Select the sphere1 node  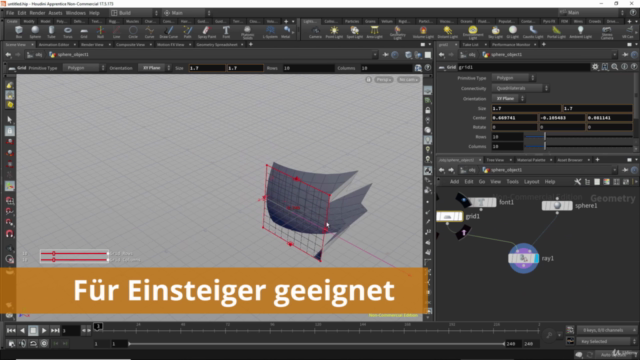pos(557,206)
